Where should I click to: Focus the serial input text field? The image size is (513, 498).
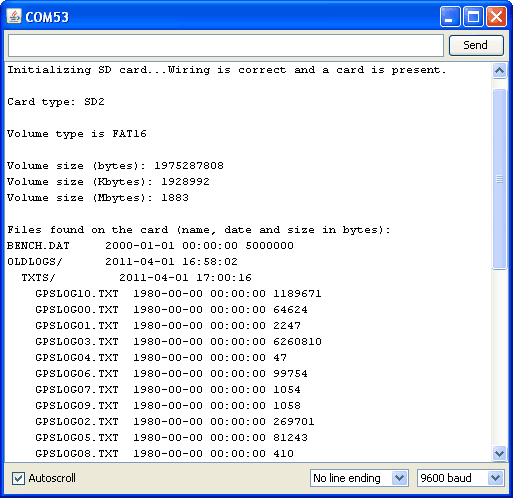click(x=226, y=45)
